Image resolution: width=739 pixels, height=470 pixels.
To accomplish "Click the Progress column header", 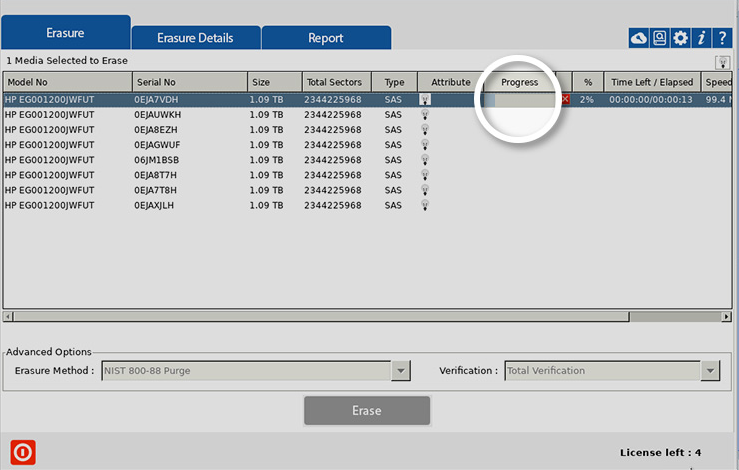I will click(x=520, y=82).
